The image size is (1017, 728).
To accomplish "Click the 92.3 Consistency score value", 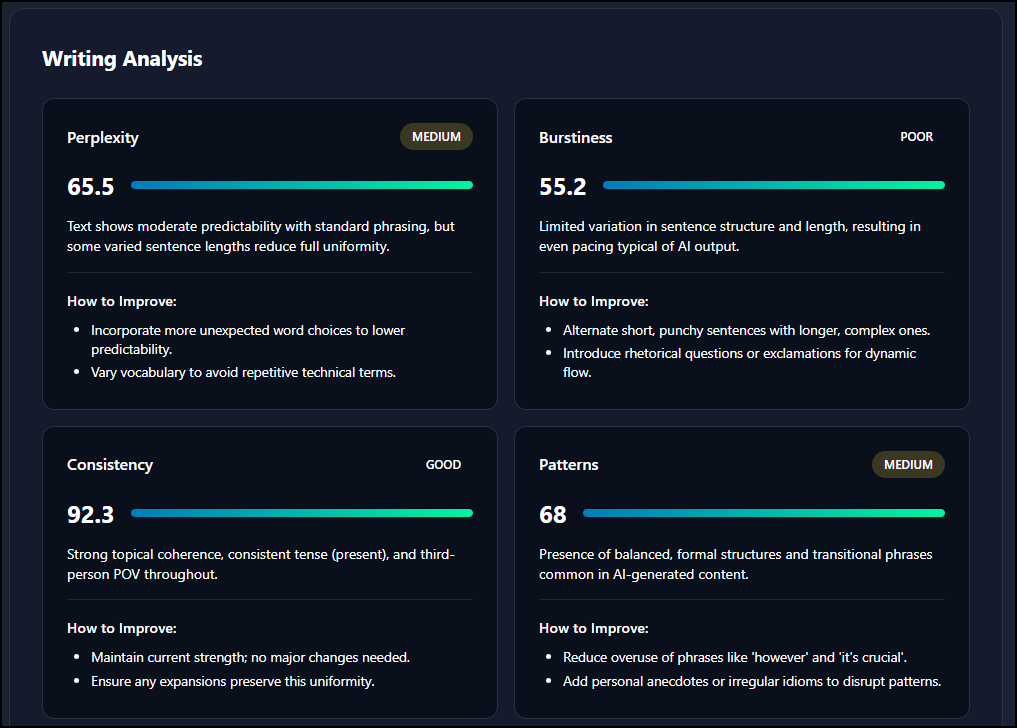I will pos(91,515).
